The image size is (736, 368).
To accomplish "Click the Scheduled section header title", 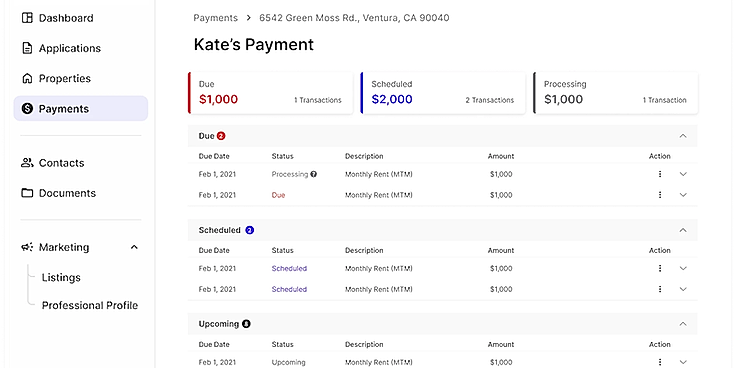I will click(x=219, y=230).
